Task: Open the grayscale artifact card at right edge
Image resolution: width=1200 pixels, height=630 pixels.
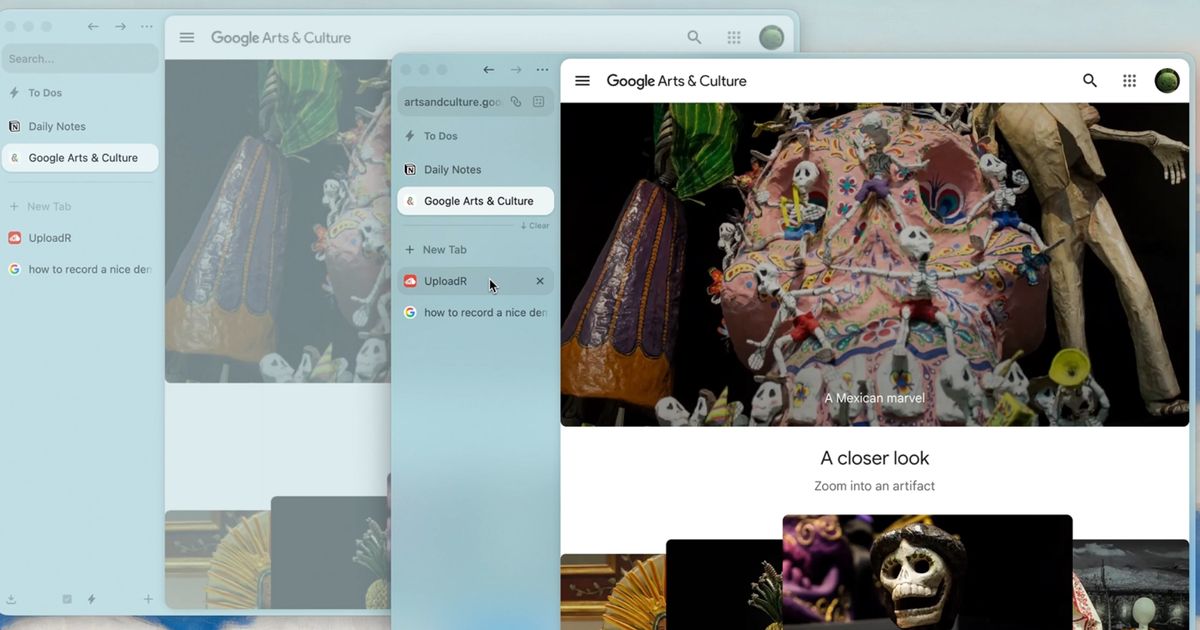Action: 1131,585
